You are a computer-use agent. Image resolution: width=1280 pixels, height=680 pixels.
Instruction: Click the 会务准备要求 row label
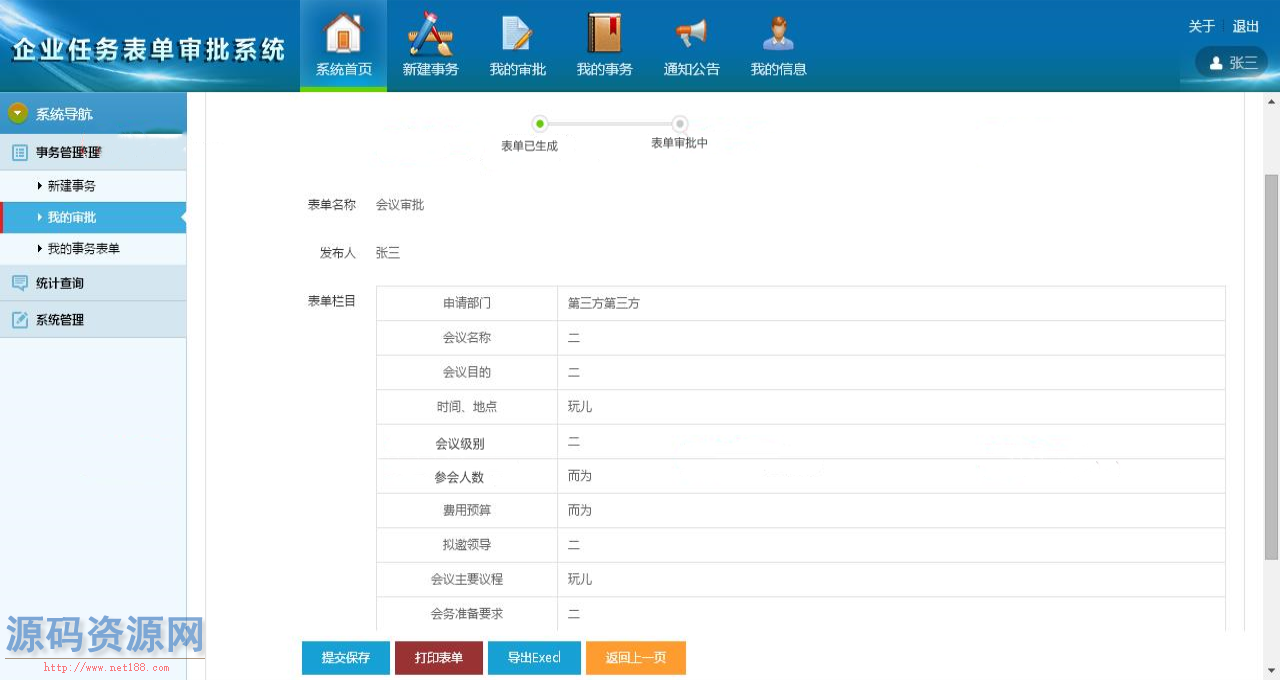click(x=467, y=614)
